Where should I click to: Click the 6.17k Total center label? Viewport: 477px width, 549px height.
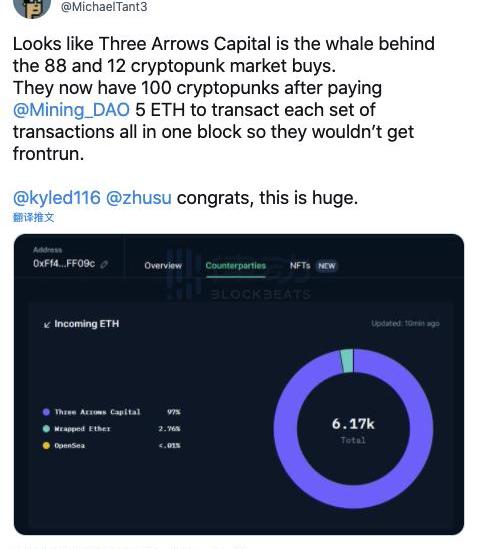tap(353, 430)
